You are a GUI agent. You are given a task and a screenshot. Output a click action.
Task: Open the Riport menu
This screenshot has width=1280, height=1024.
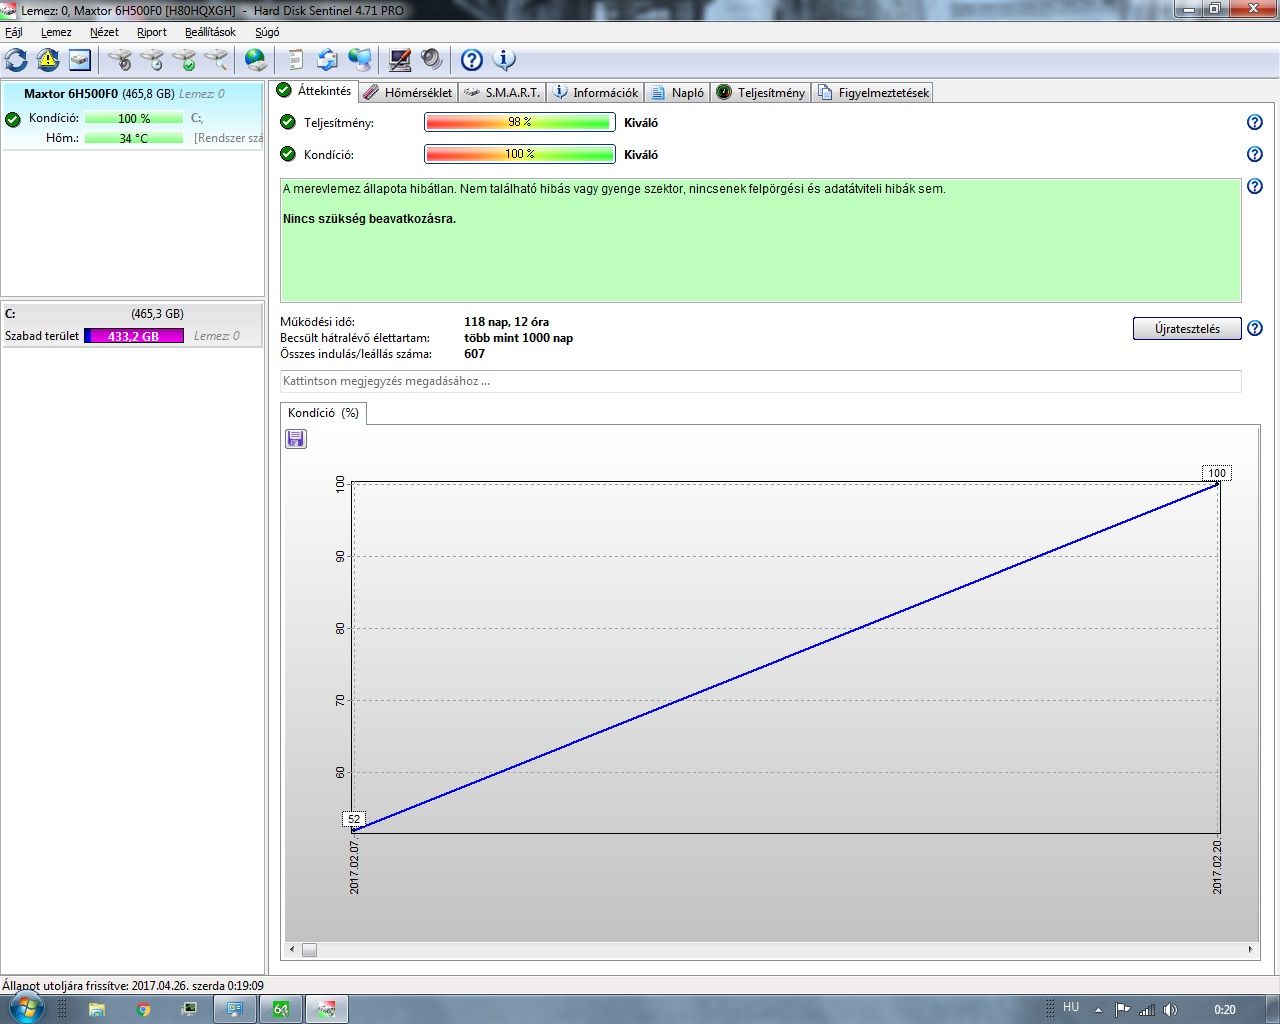click(152, 32)
